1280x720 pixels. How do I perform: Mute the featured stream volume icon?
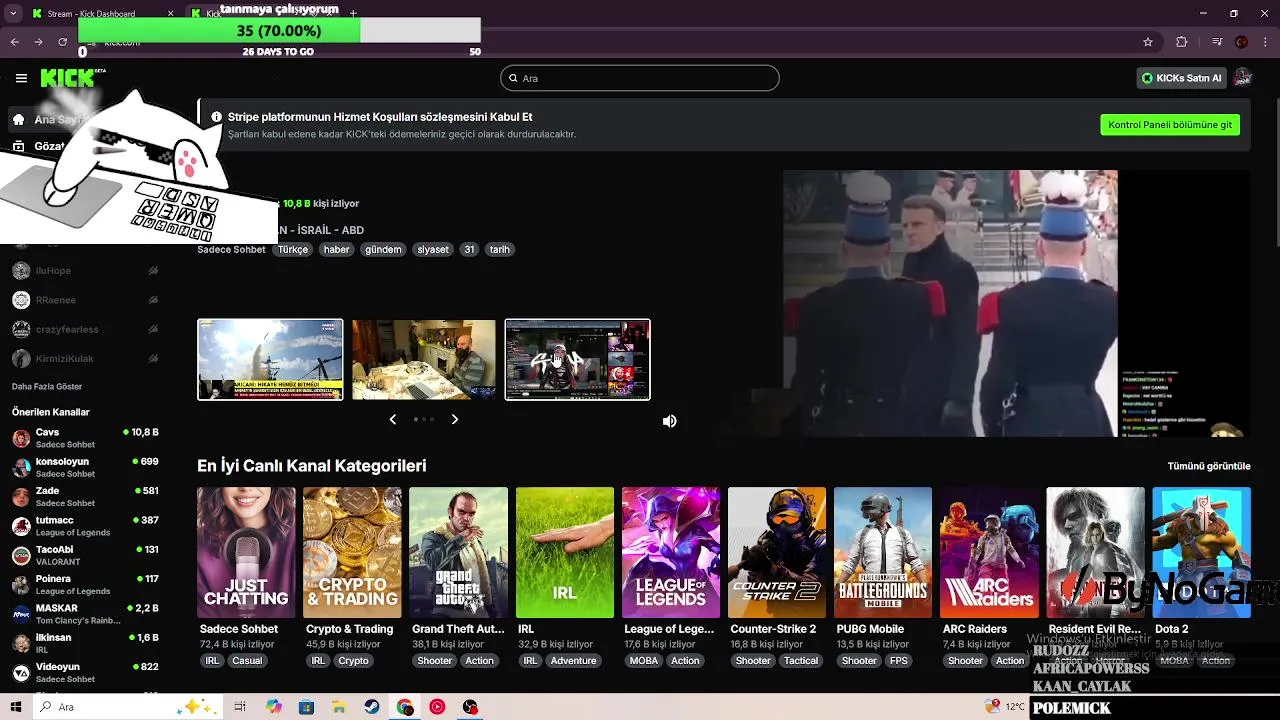coord(670,421)
